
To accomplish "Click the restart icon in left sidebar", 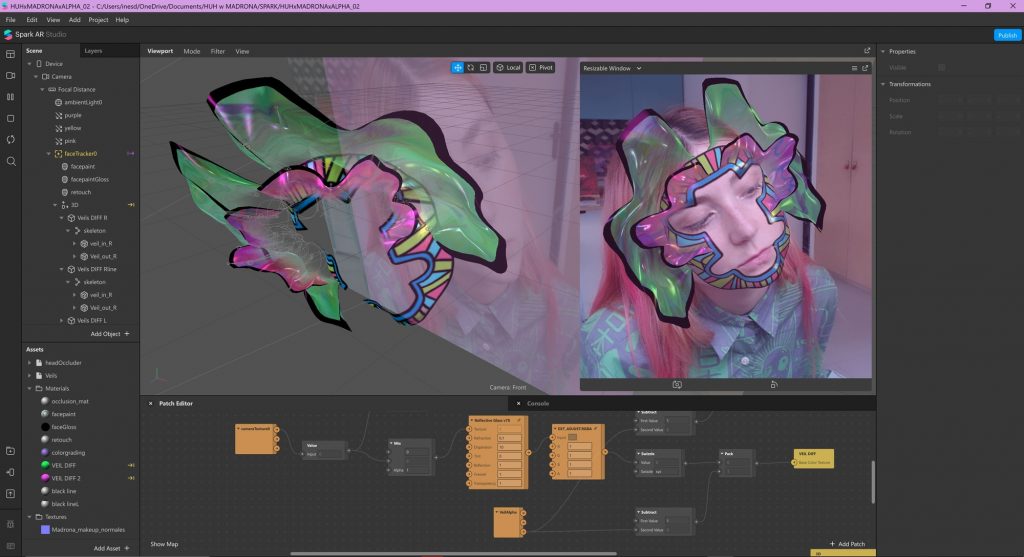I will 11,139.
